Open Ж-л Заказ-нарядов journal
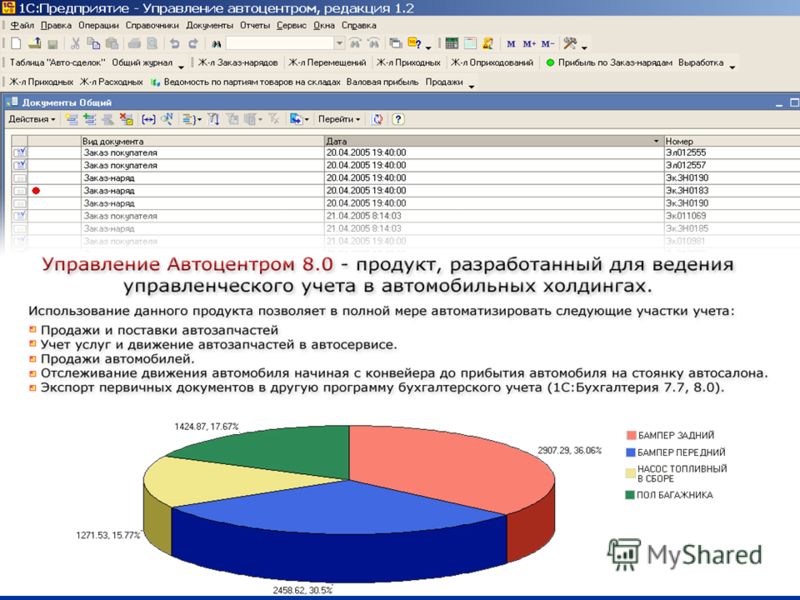Screen dimensions: 800x600 point(238,62)
